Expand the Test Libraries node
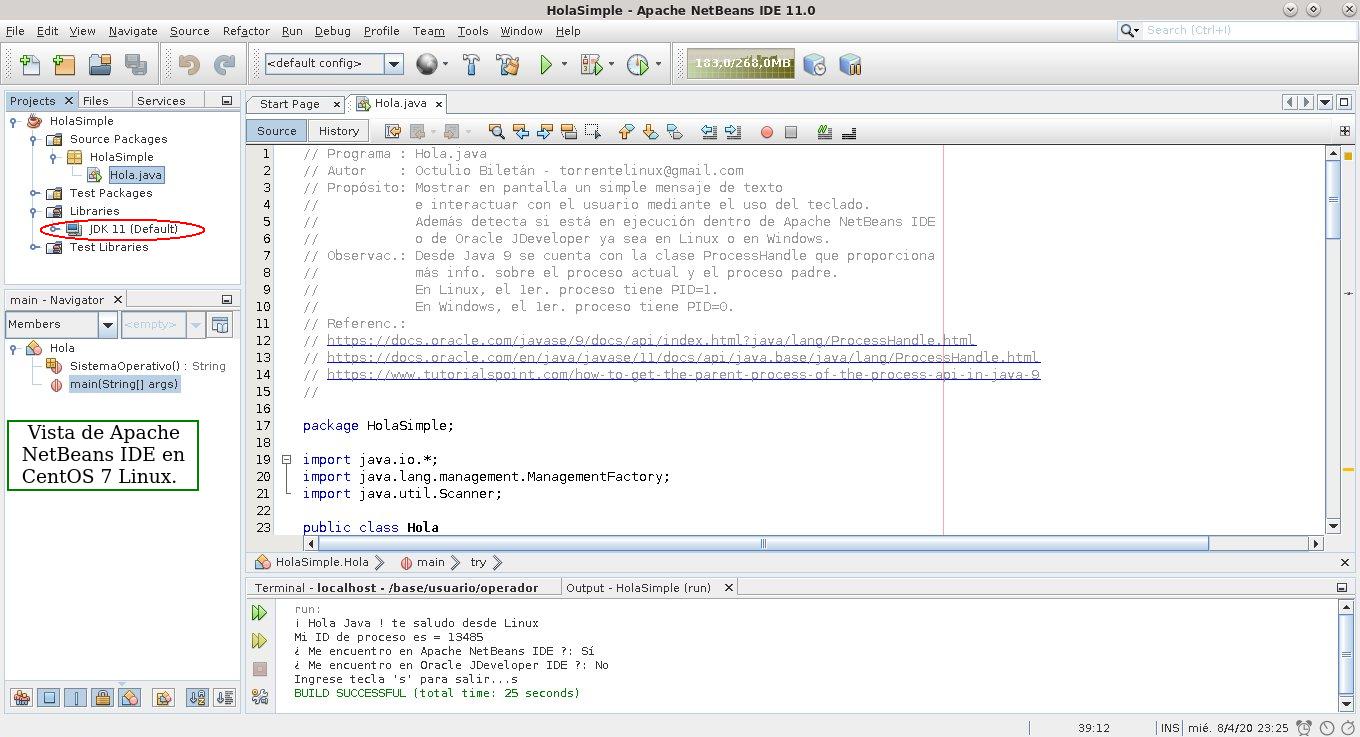This screenshot has height=737, width=1360. point(34,247)
